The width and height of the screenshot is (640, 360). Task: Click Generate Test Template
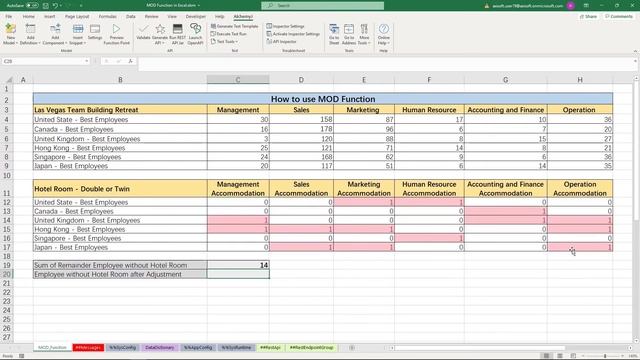235,26
